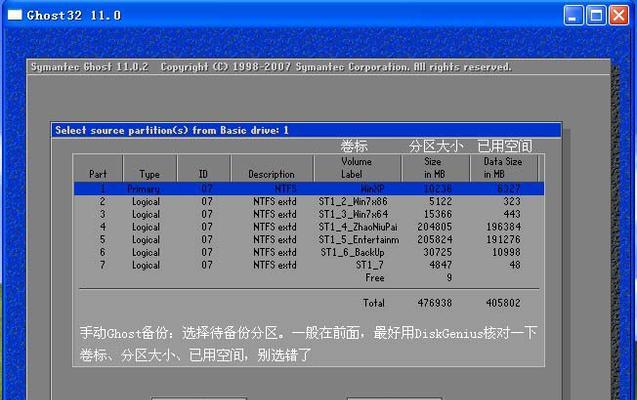Click the Type column header
Screen dimensions: 637x400
click(x=150, y=168)
